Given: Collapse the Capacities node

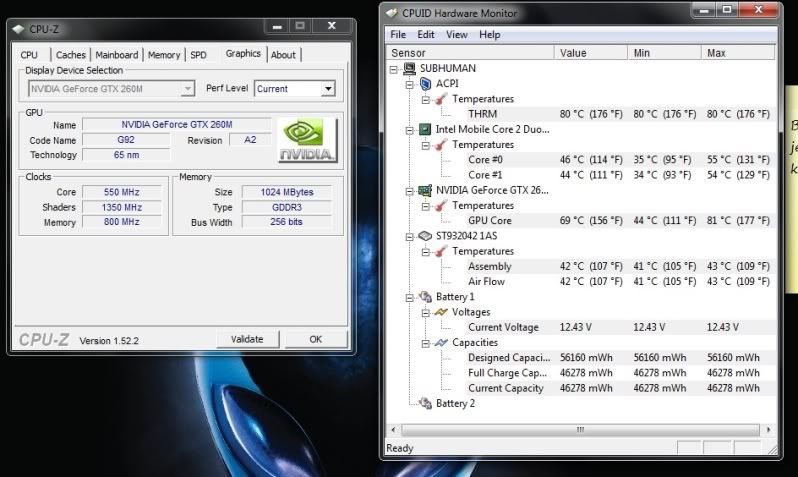Looking at the screenshot, I should [425, 344].
